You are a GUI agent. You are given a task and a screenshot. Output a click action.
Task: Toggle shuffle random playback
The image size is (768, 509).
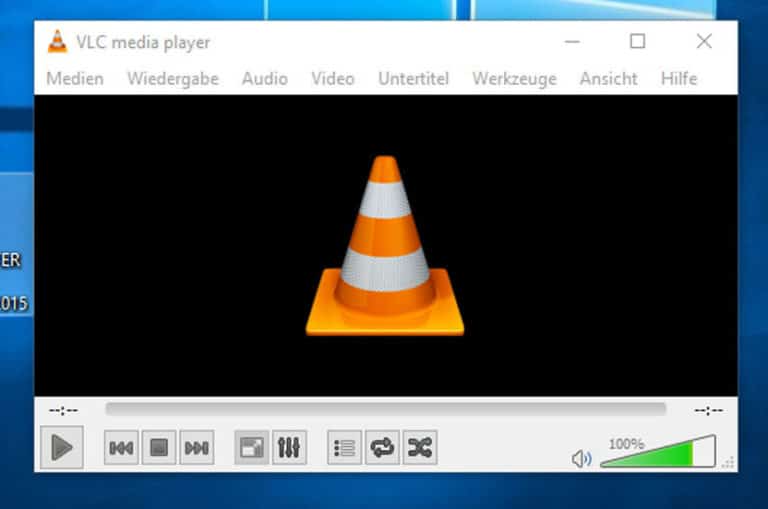click(420, 447)
